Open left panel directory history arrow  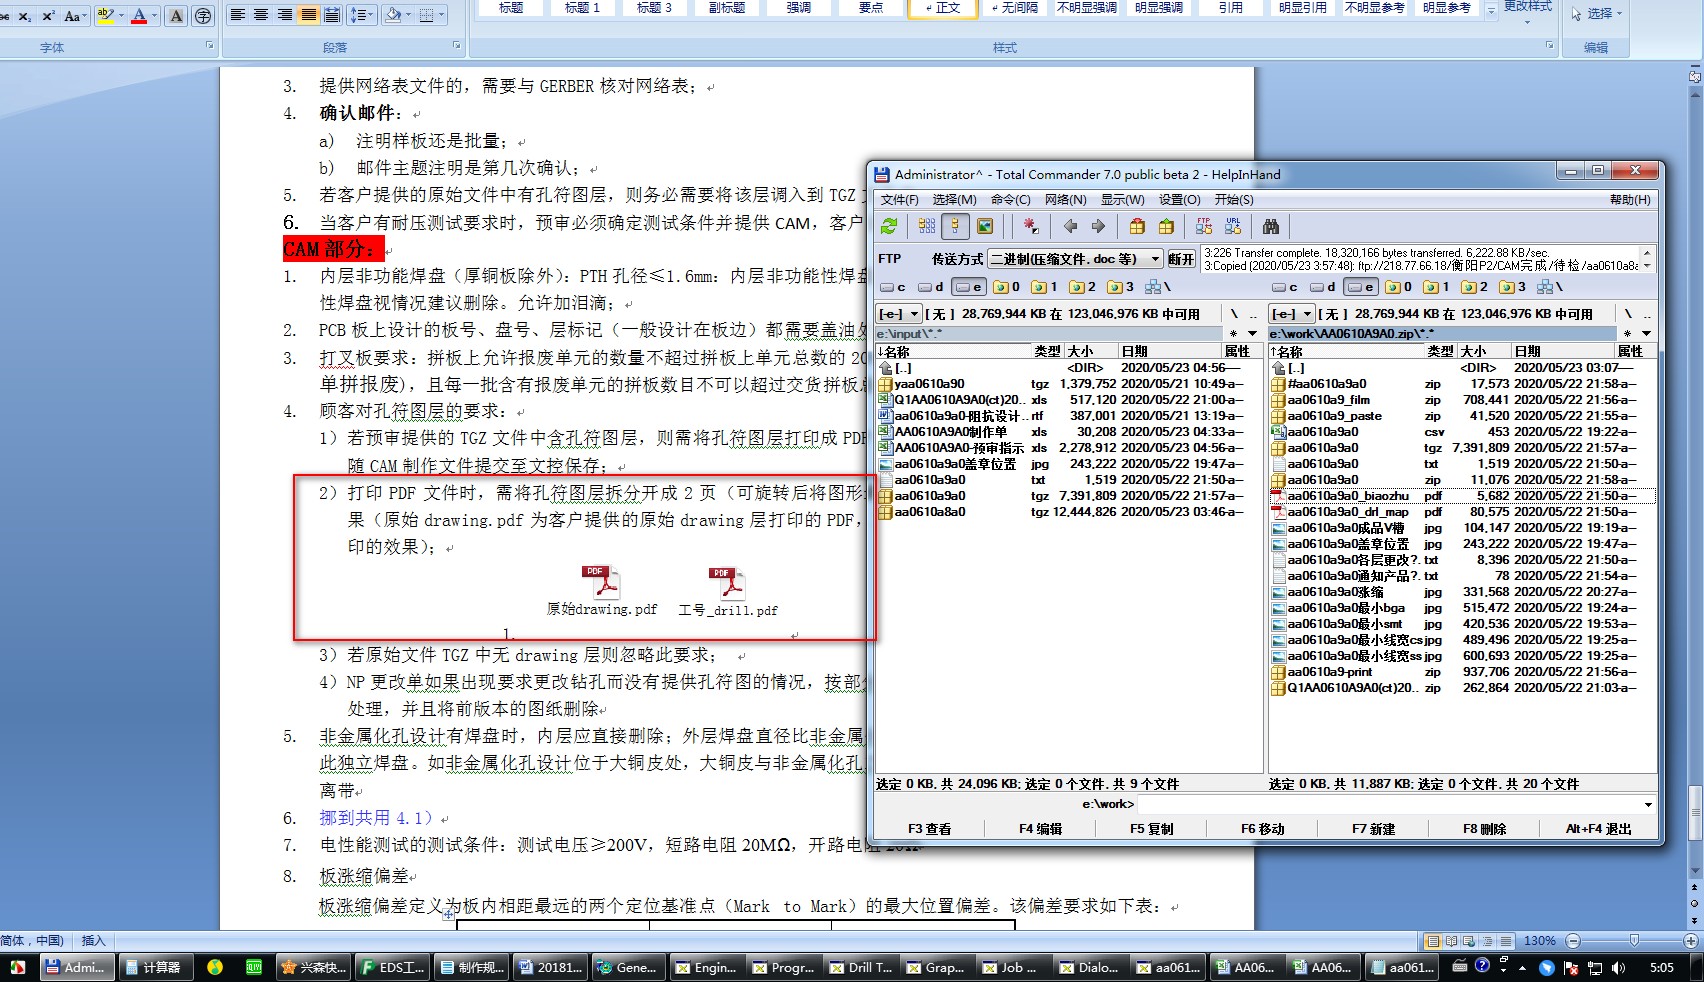1252,334
